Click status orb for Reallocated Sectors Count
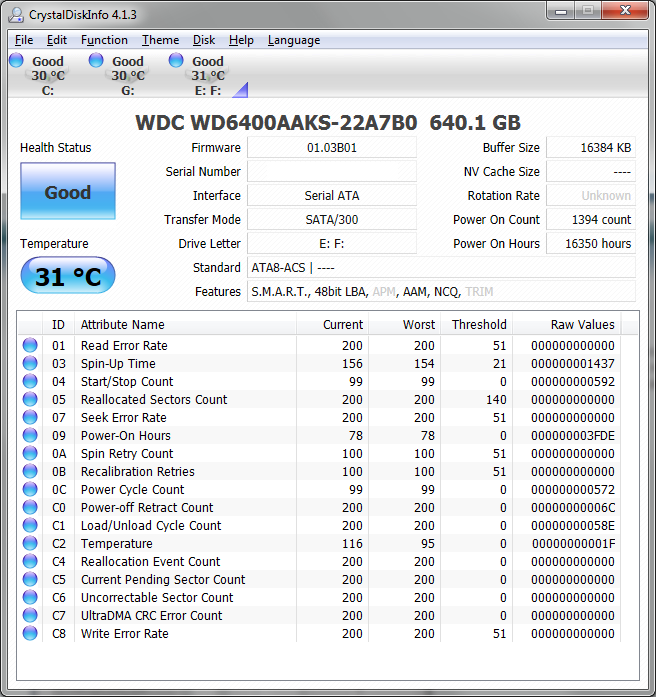This screenshot has width=656, height=697. pos(30,399)
